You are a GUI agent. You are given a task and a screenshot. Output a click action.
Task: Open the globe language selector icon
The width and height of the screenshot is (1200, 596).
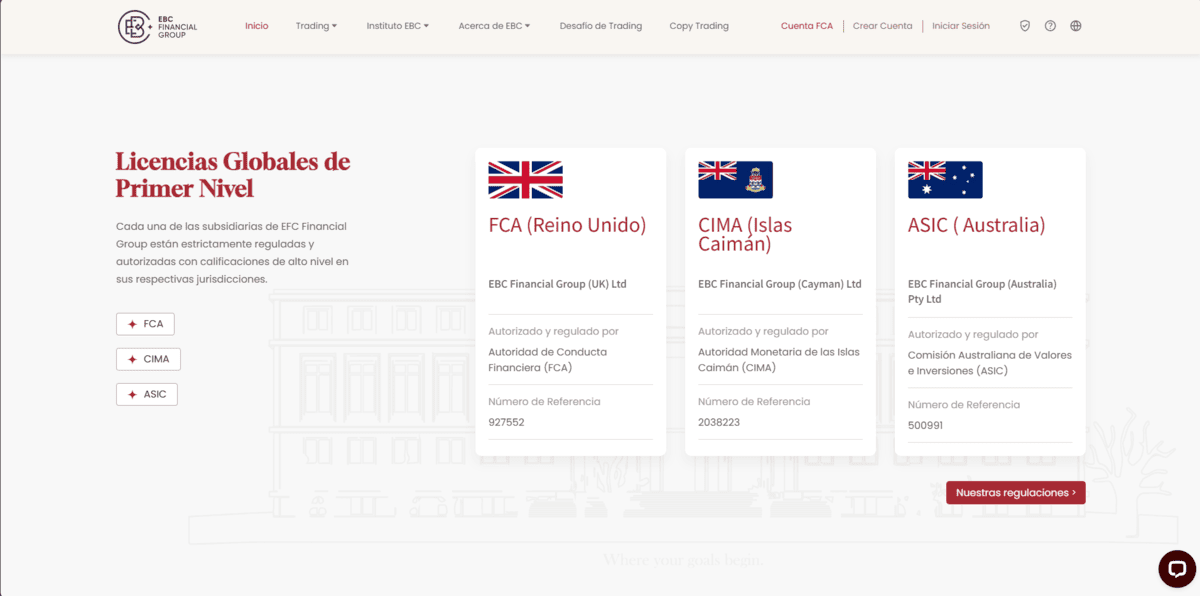(x=1076, y=26)
